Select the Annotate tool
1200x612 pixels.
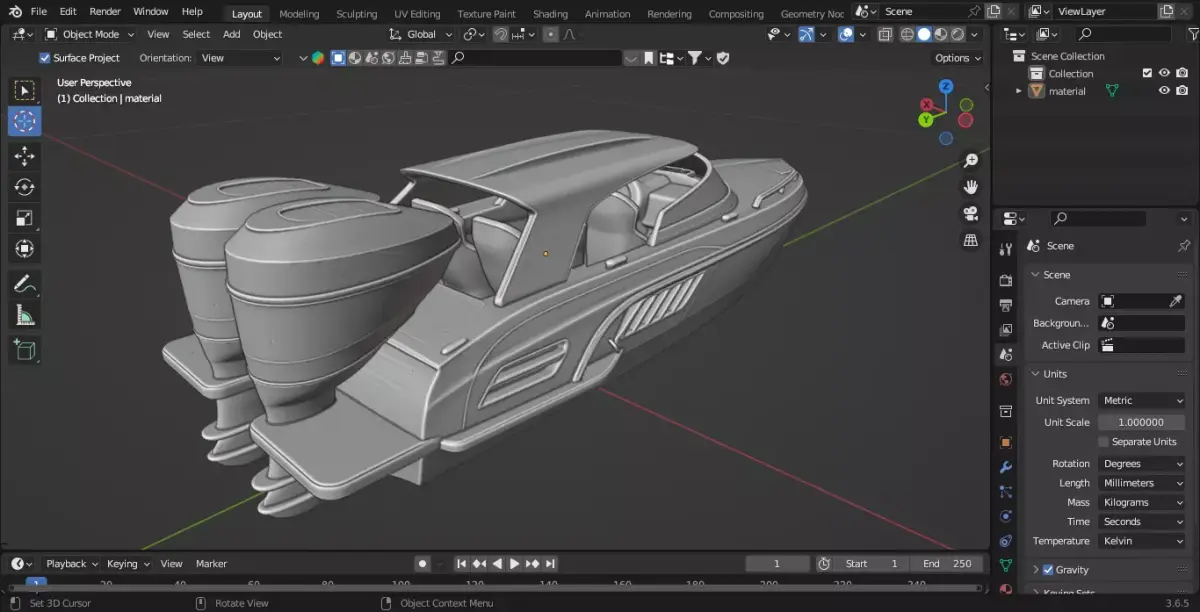tap(25, 284)
